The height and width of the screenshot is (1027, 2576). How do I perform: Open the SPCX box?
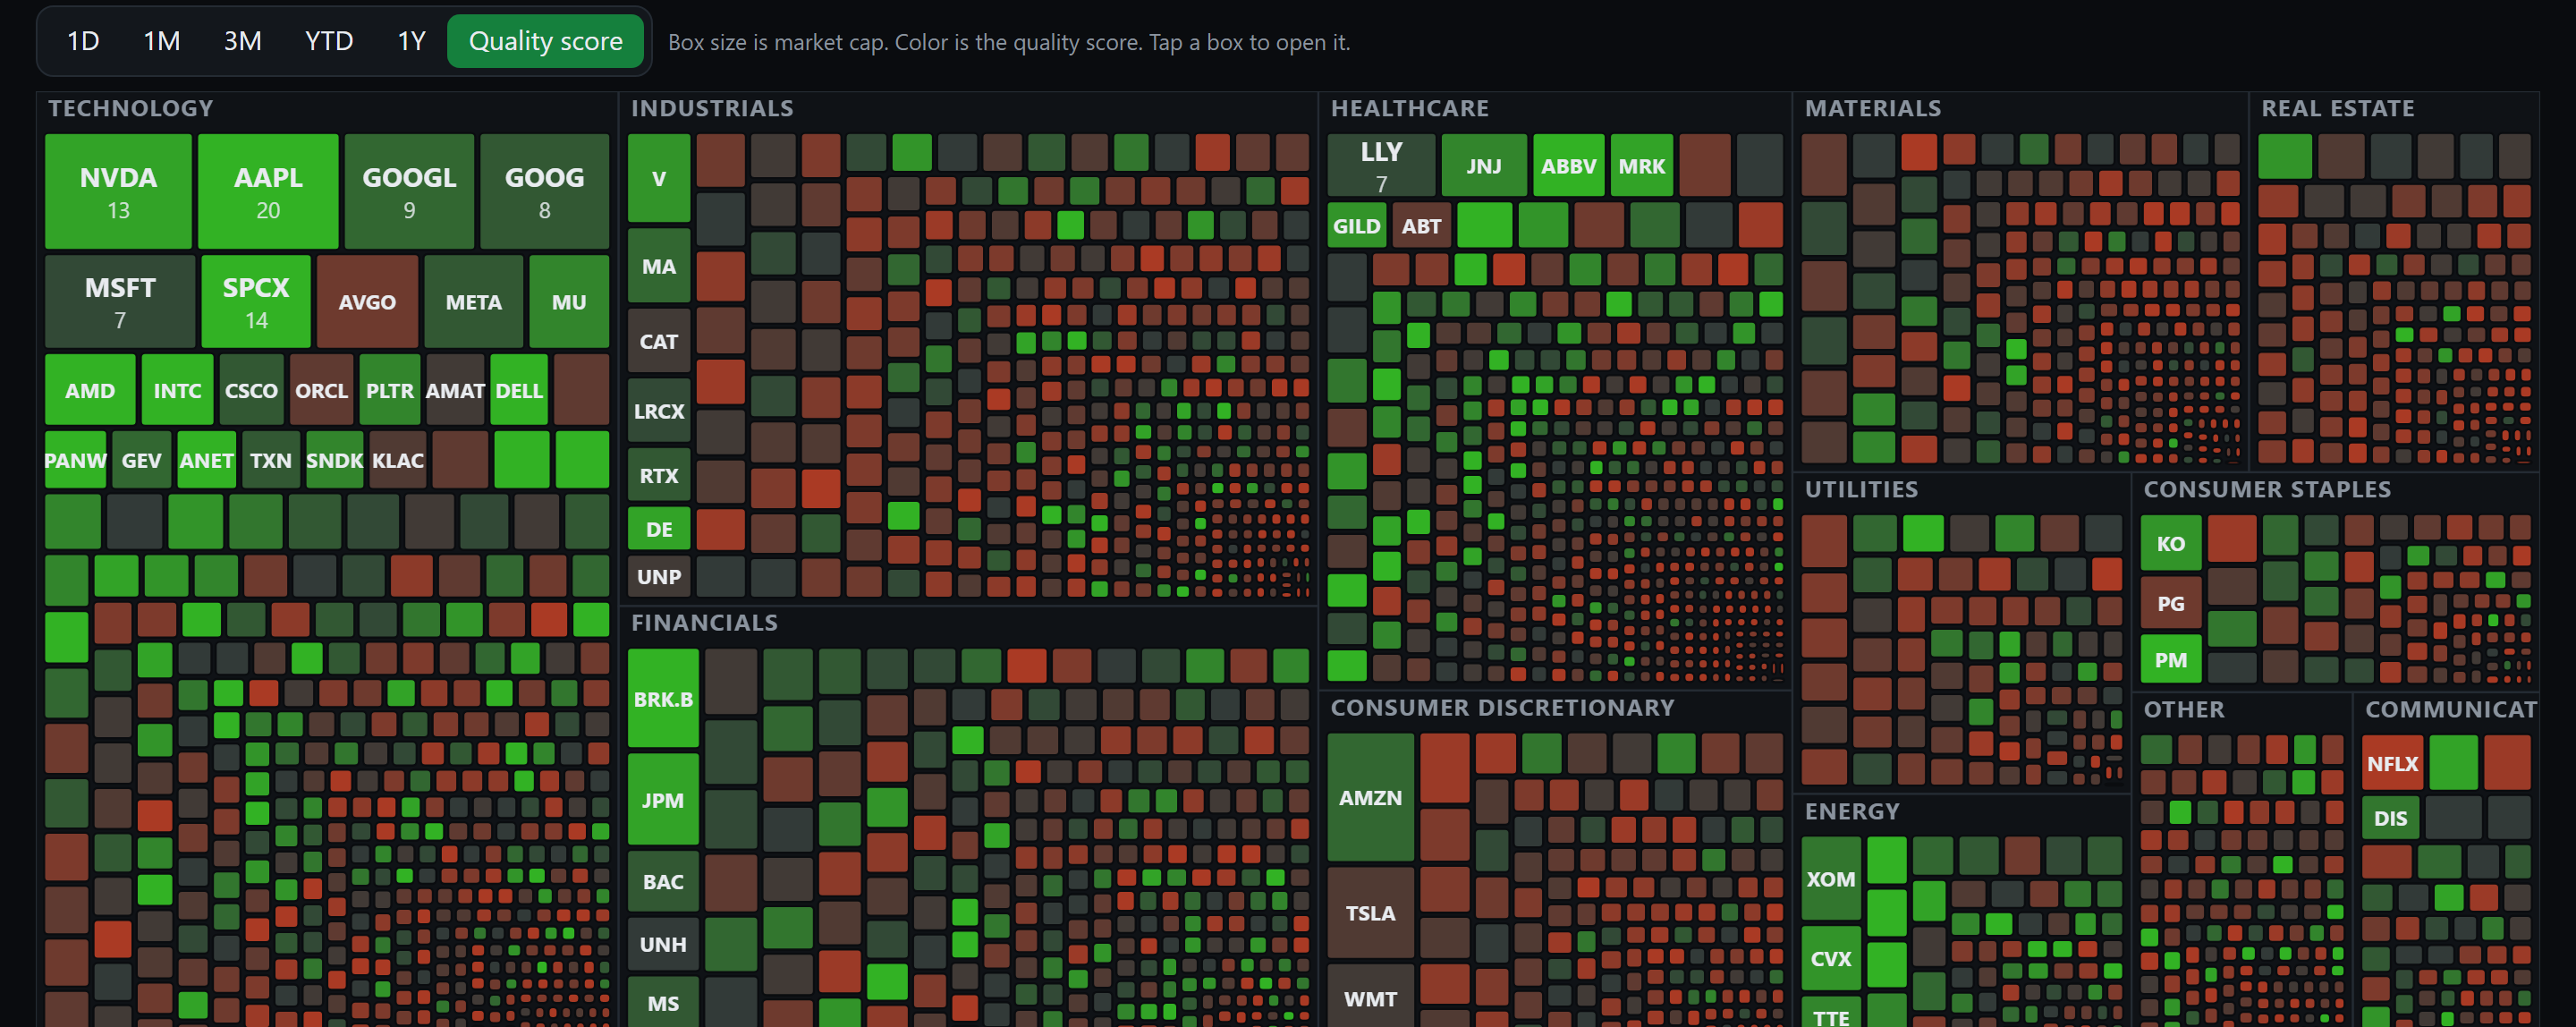point(256,301)
